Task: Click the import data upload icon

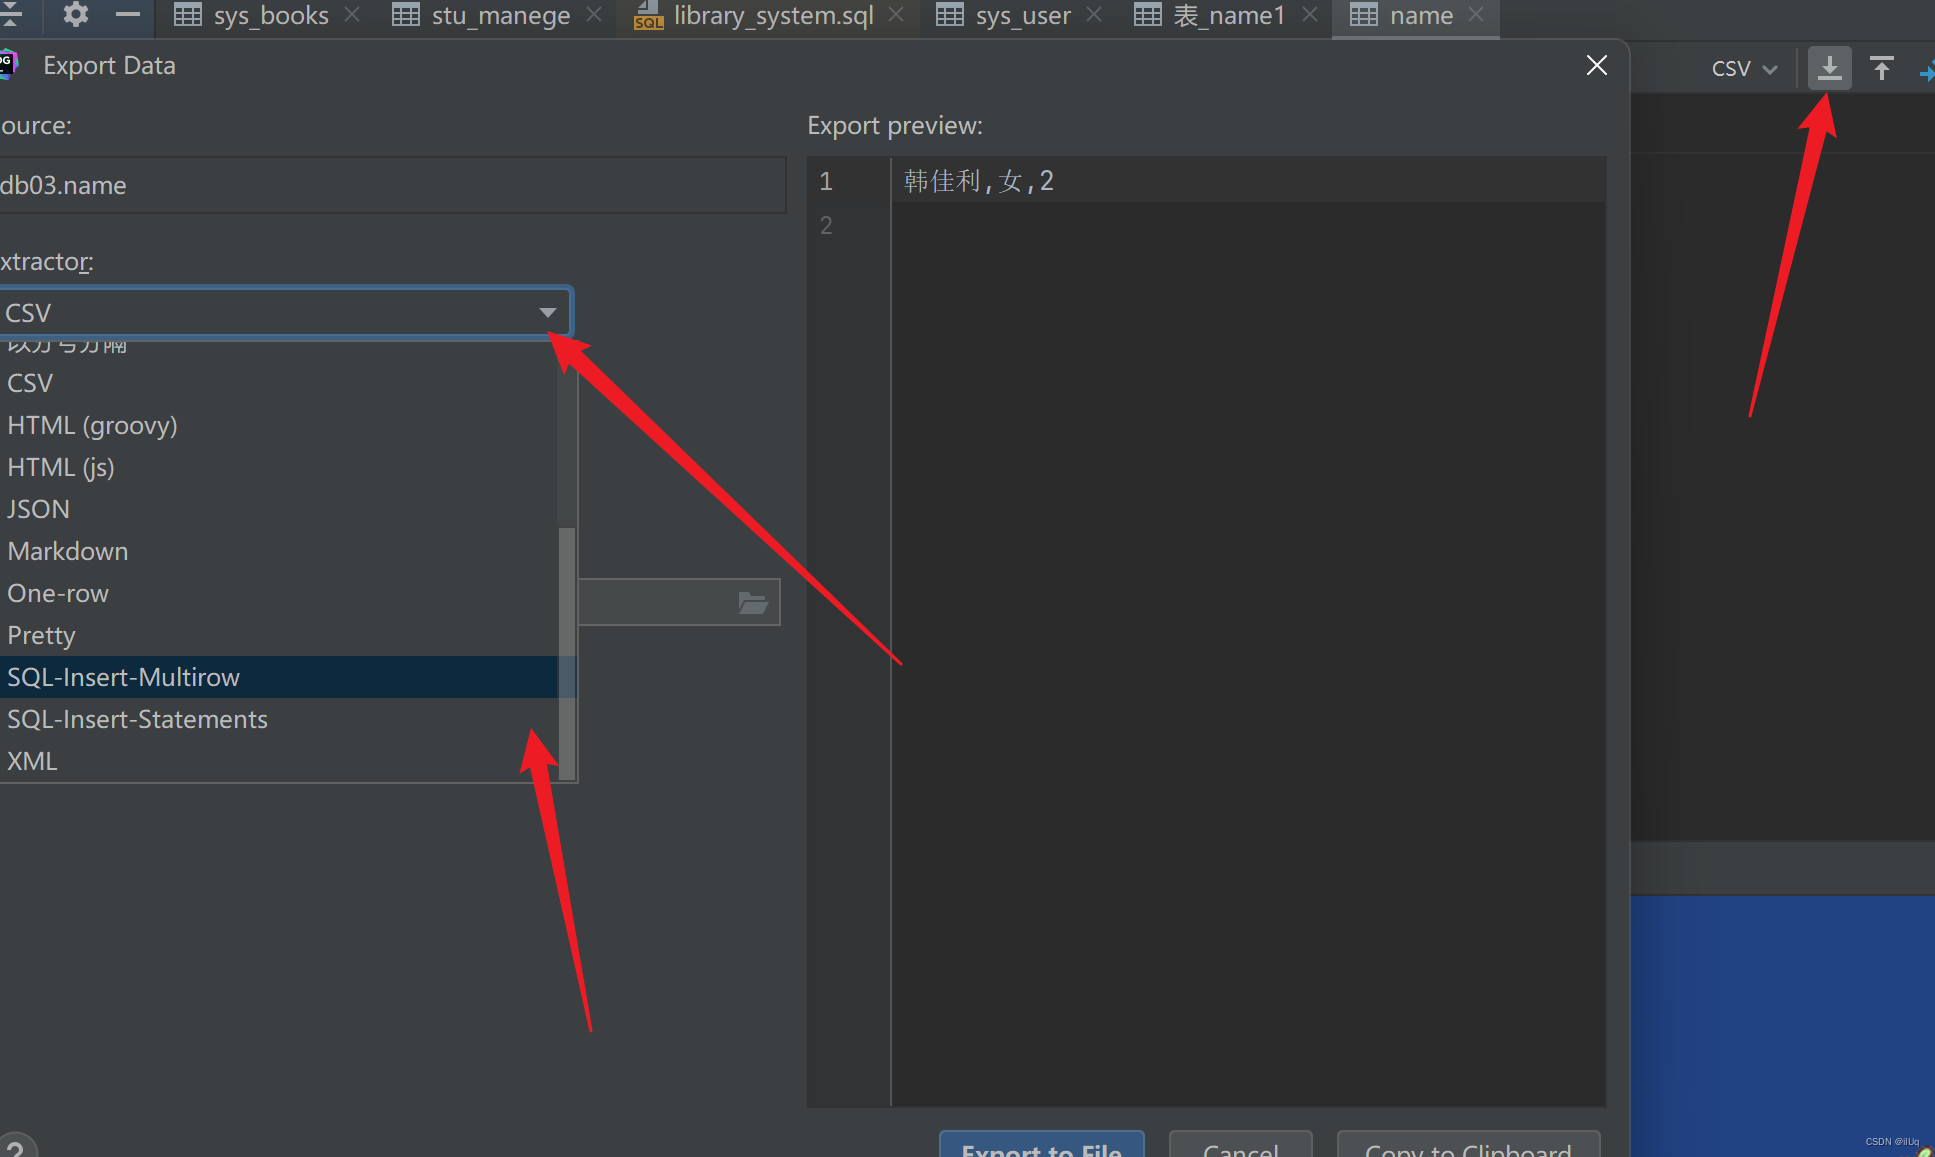Action: [1882, 68]
